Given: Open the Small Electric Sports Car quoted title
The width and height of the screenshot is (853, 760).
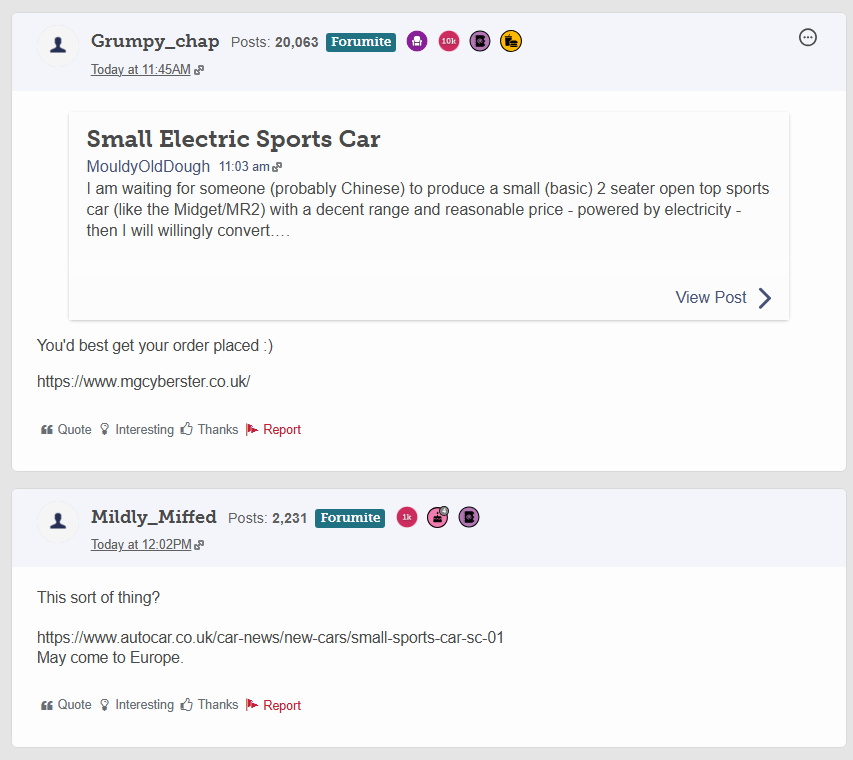Looking at the screenshot, I should (233, 139).
